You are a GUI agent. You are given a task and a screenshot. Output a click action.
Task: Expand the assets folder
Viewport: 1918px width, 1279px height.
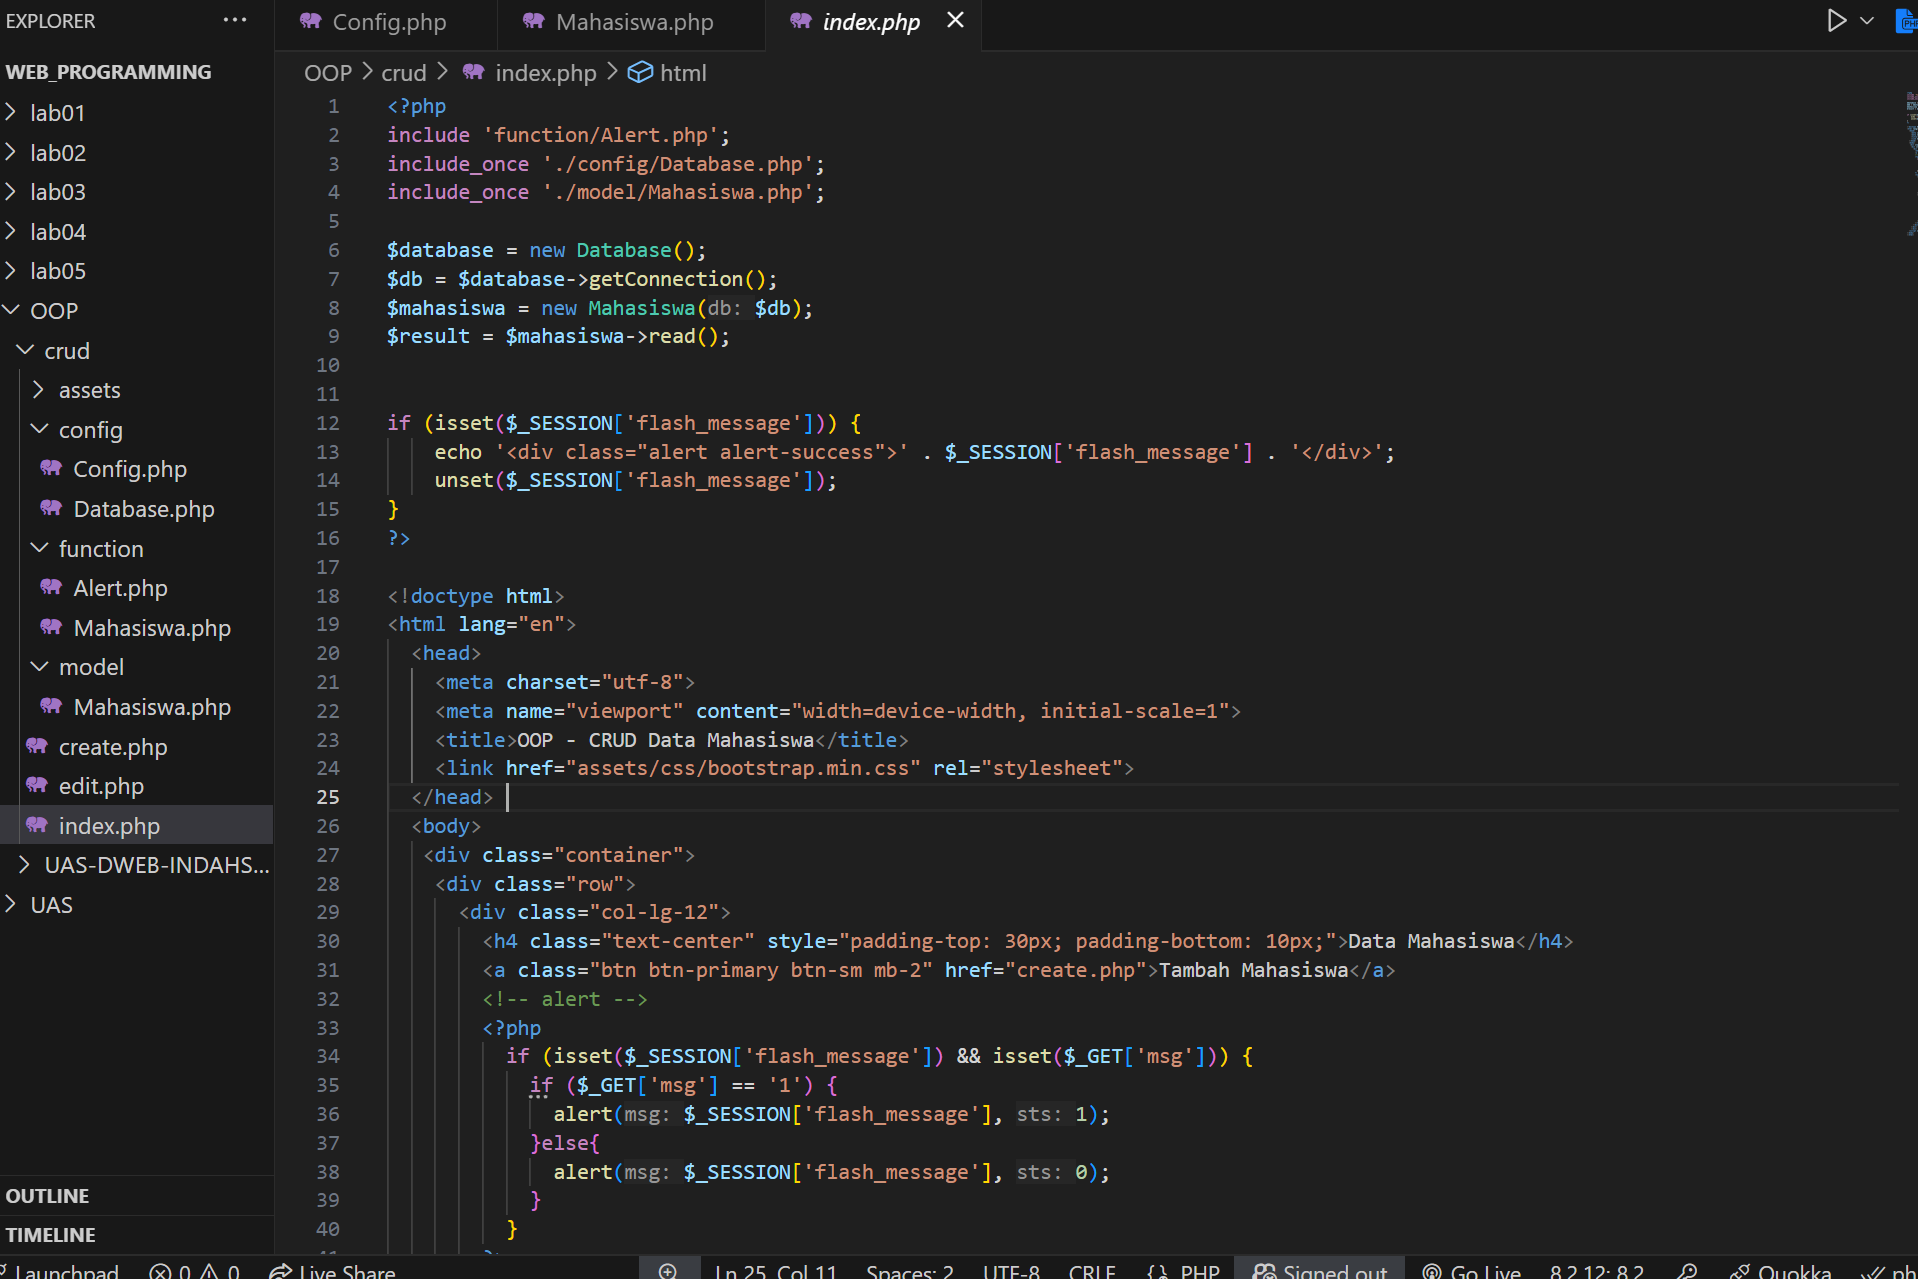tap(89, 390)
